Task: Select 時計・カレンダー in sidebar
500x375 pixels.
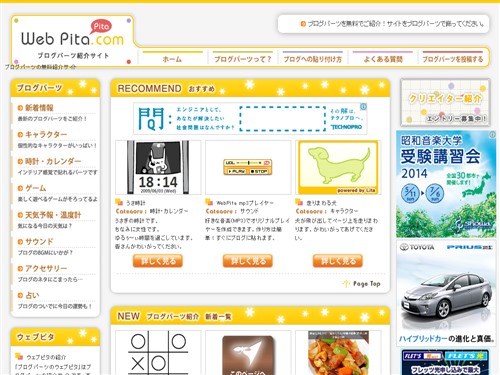Action: [x=53, y=161]
